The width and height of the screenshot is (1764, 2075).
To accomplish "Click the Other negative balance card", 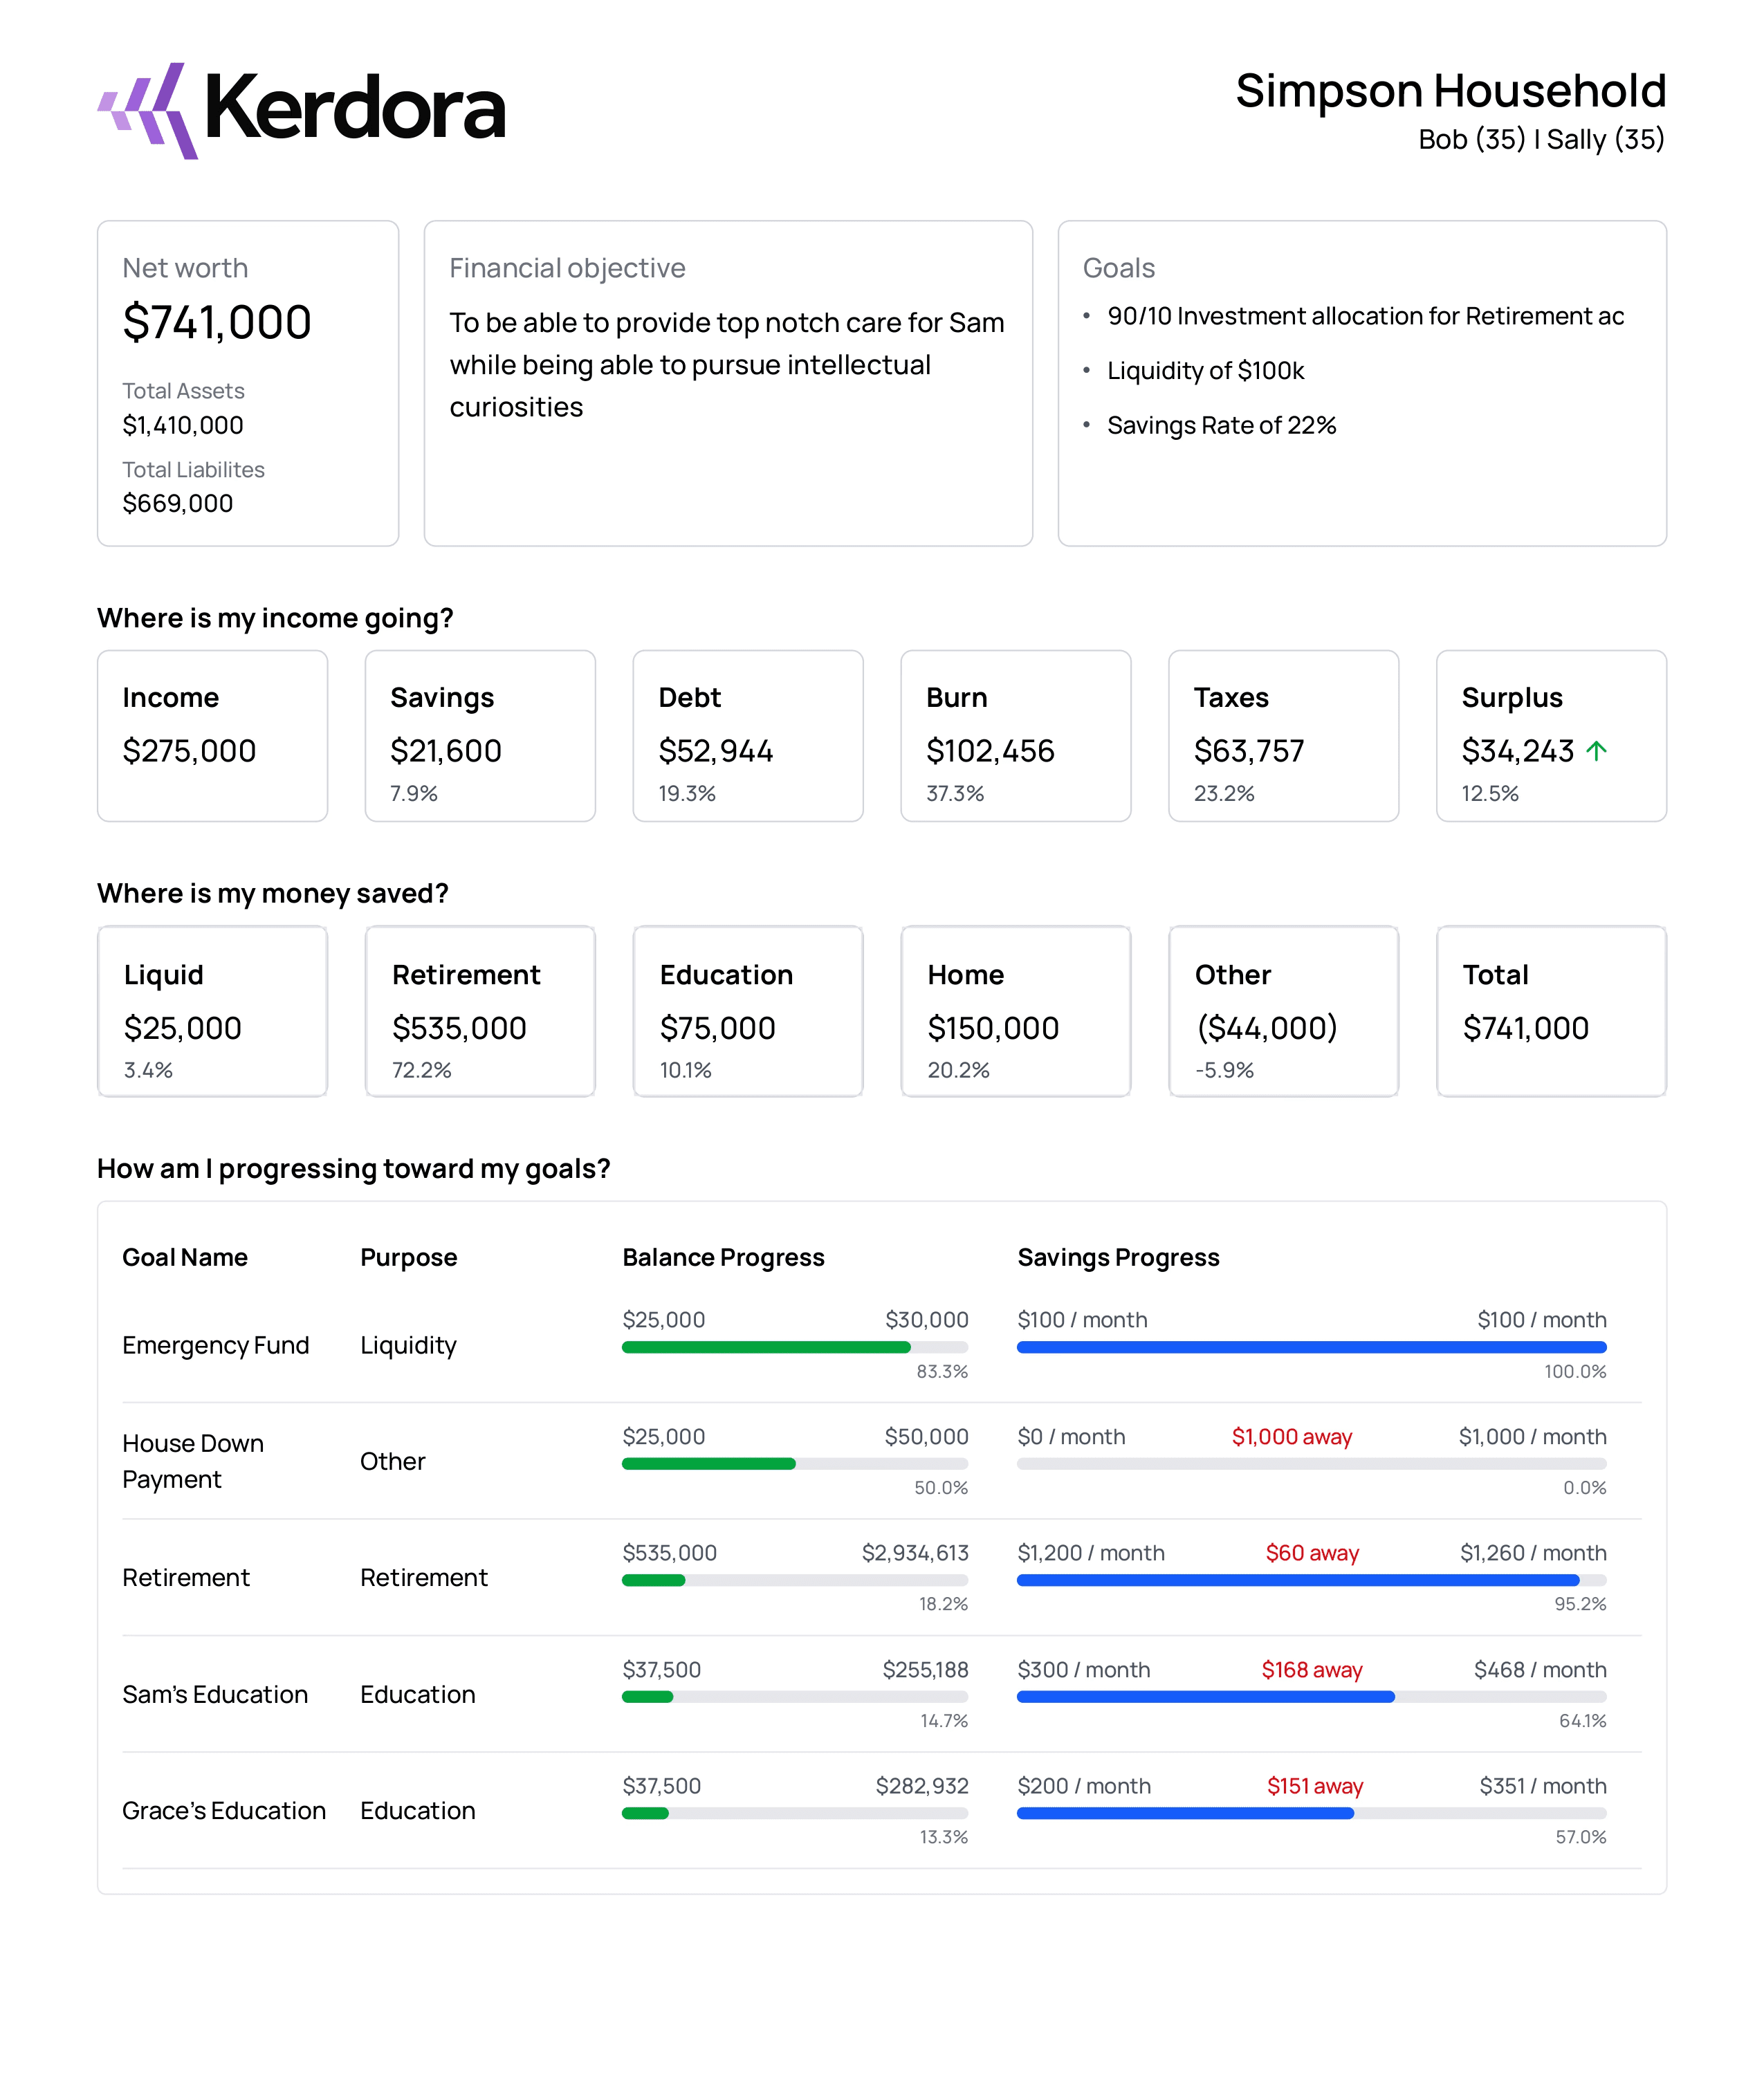I will coord(1283,1011).
